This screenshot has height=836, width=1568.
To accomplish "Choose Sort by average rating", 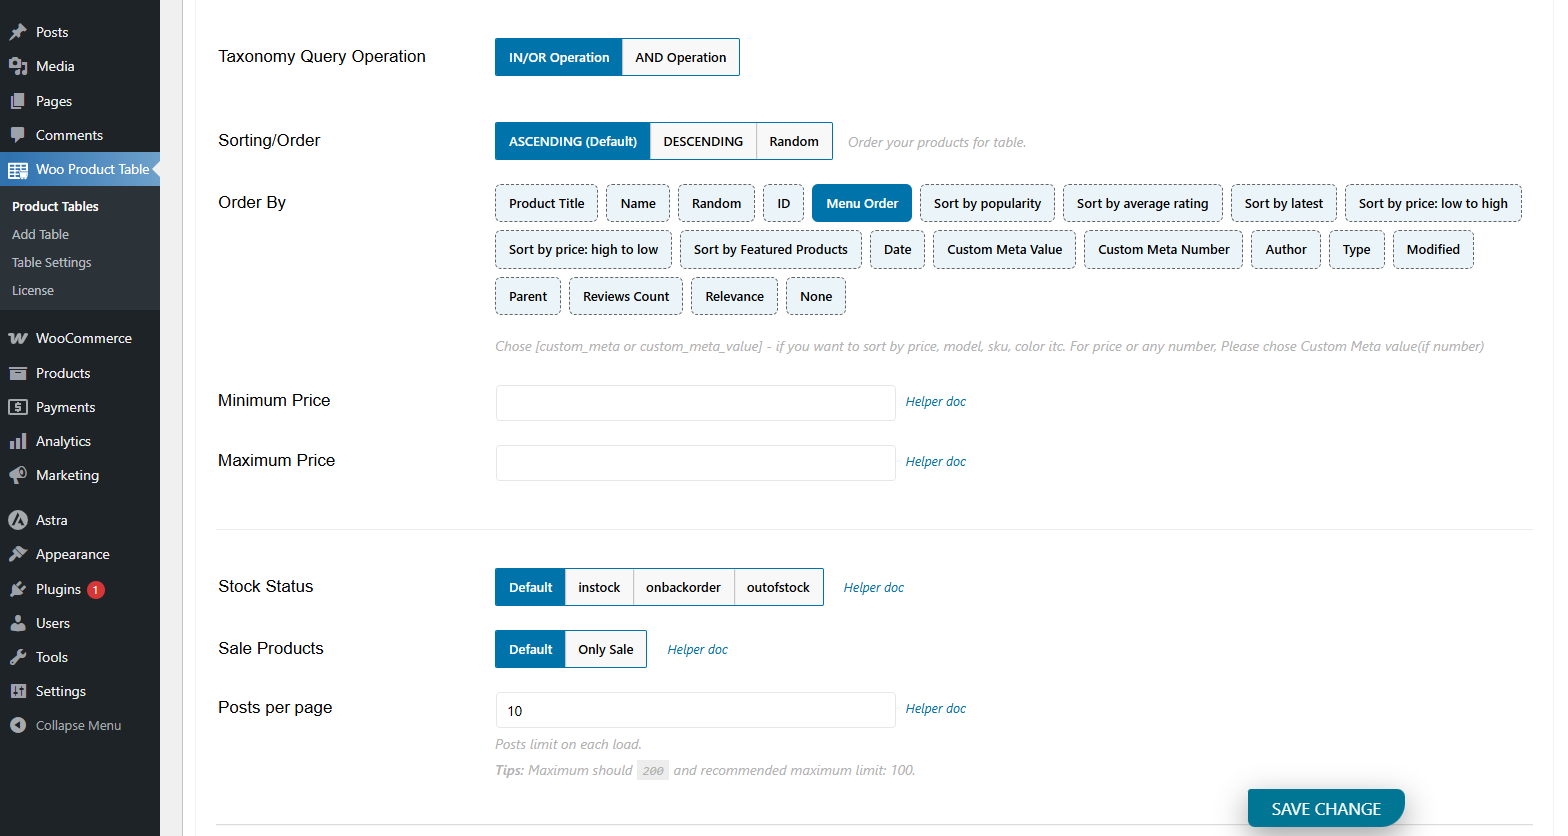I will coord(1143,203).
